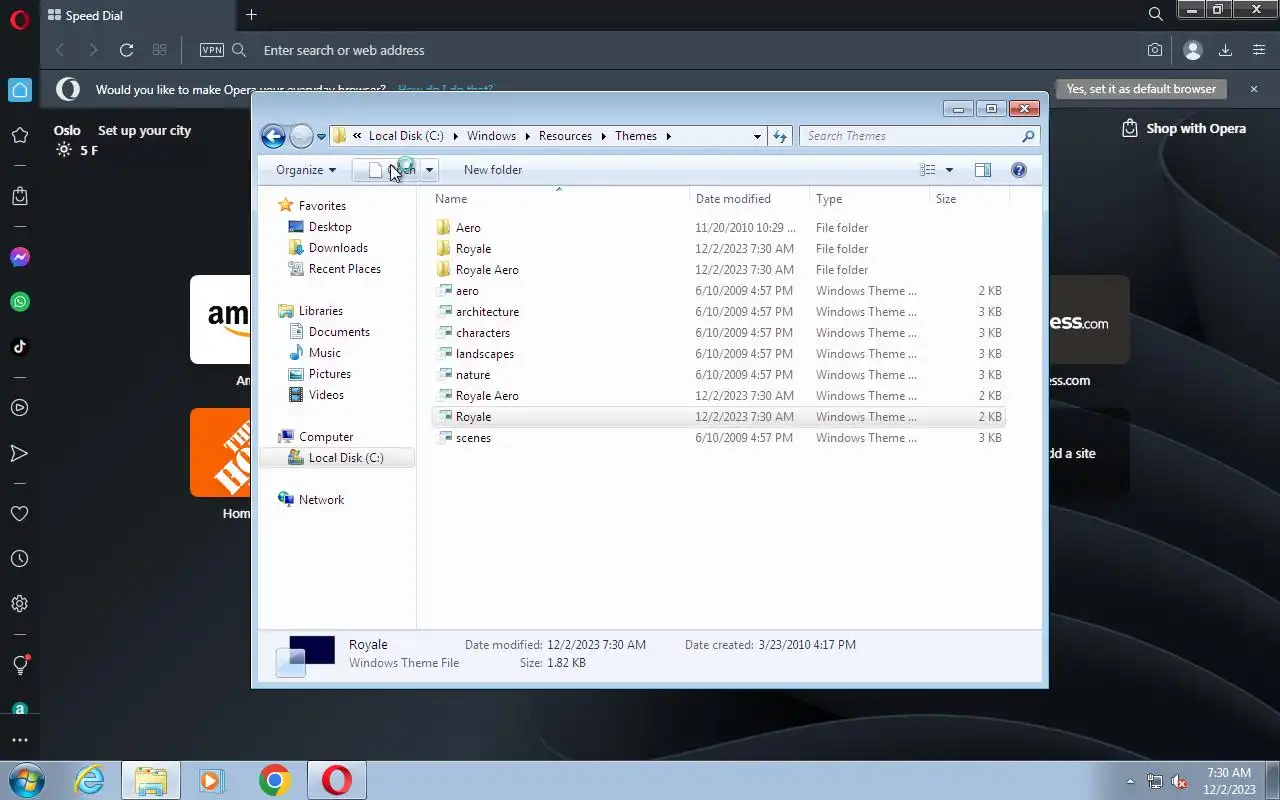This screenshot has height=800, width=1280.
Task: Expand the arrow after Resources in breadcrumb
Action: [603, 136]
